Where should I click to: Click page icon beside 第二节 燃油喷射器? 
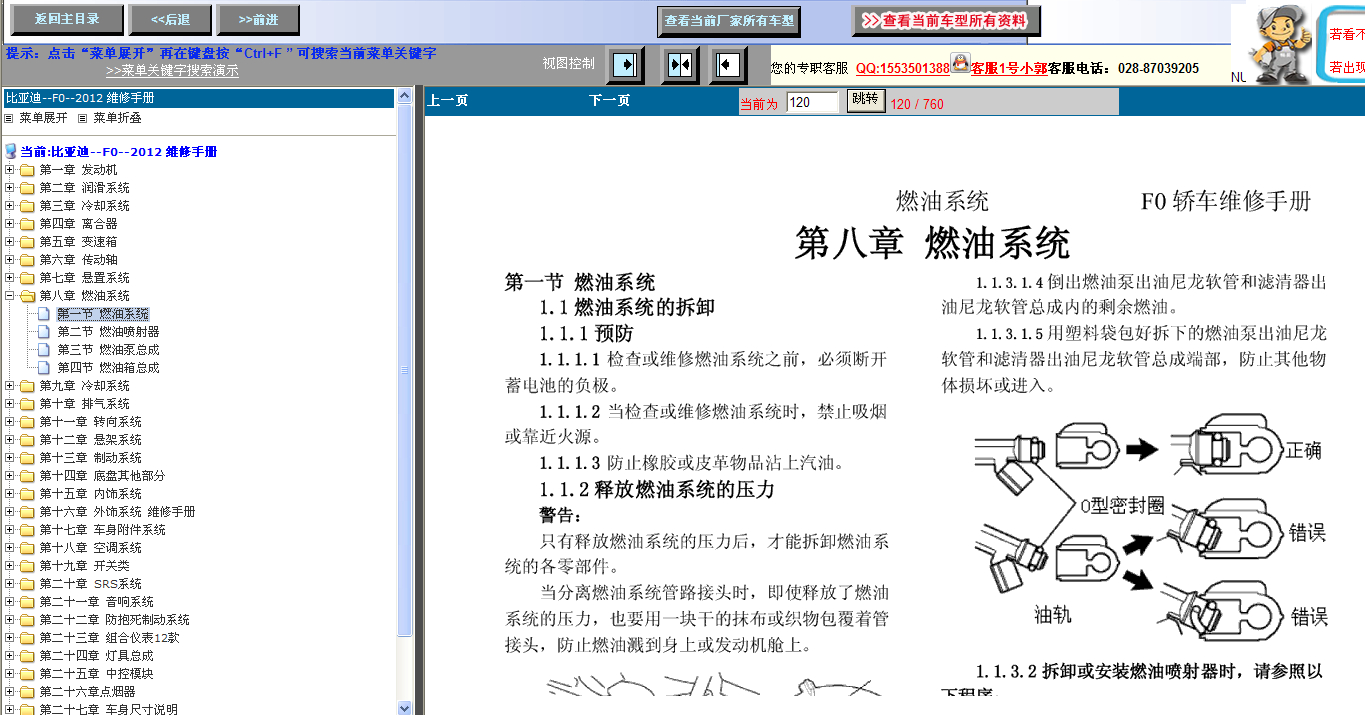44,332
